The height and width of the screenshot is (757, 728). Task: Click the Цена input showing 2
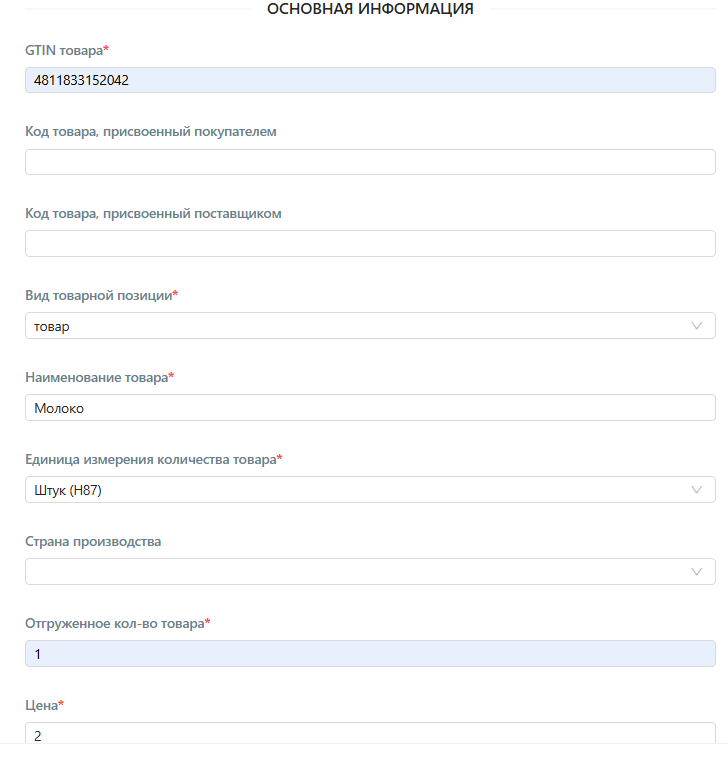(370, 734)
